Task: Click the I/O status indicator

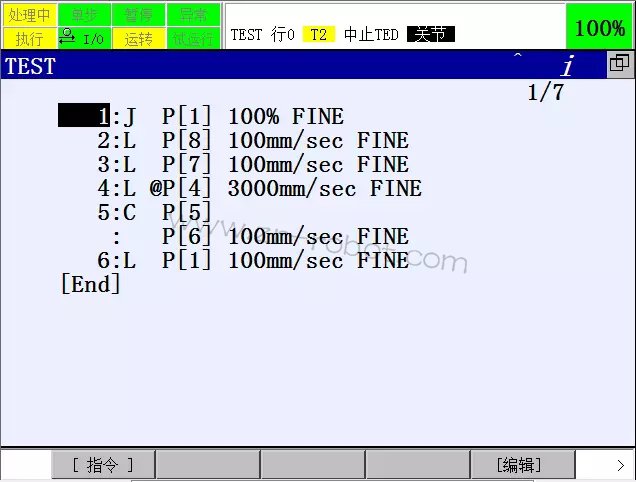Action: (84, 38)
